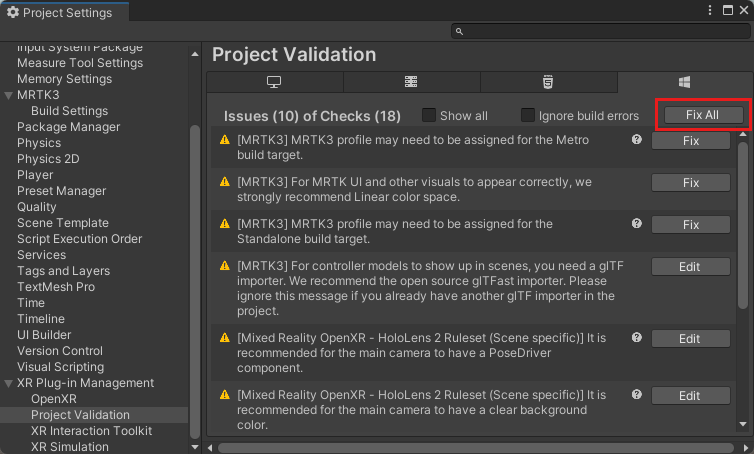Click the help icon for PoseDriver issue
The width and height of the screenshot is (754, 454).
pos(636,338)
